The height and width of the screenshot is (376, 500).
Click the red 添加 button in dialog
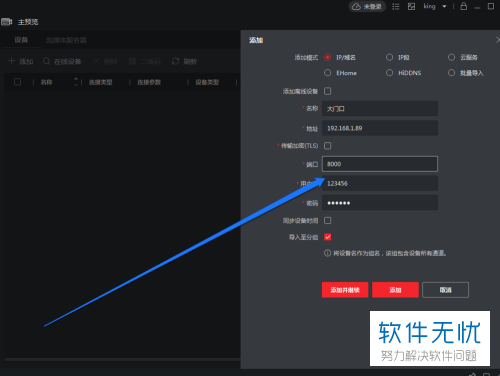tap(395, 290)
